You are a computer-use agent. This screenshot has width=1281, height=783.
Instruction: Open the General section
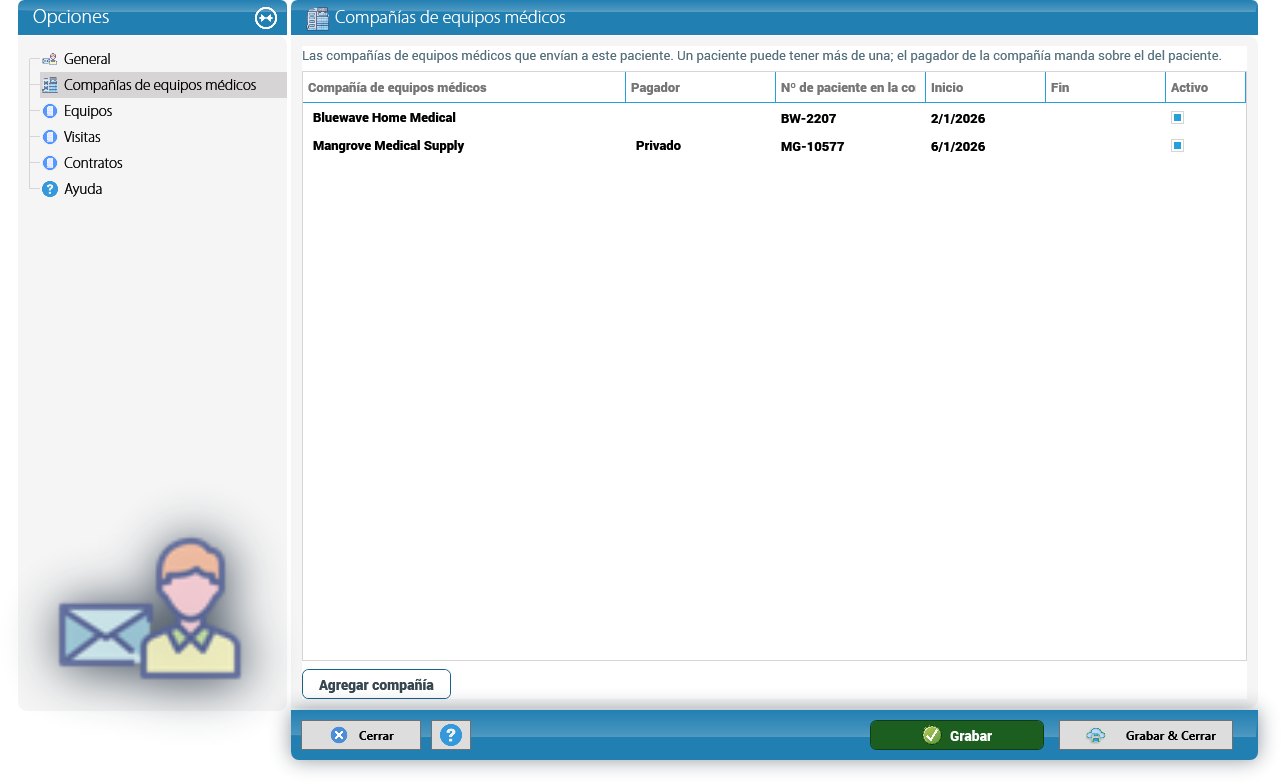pos(87,59)
